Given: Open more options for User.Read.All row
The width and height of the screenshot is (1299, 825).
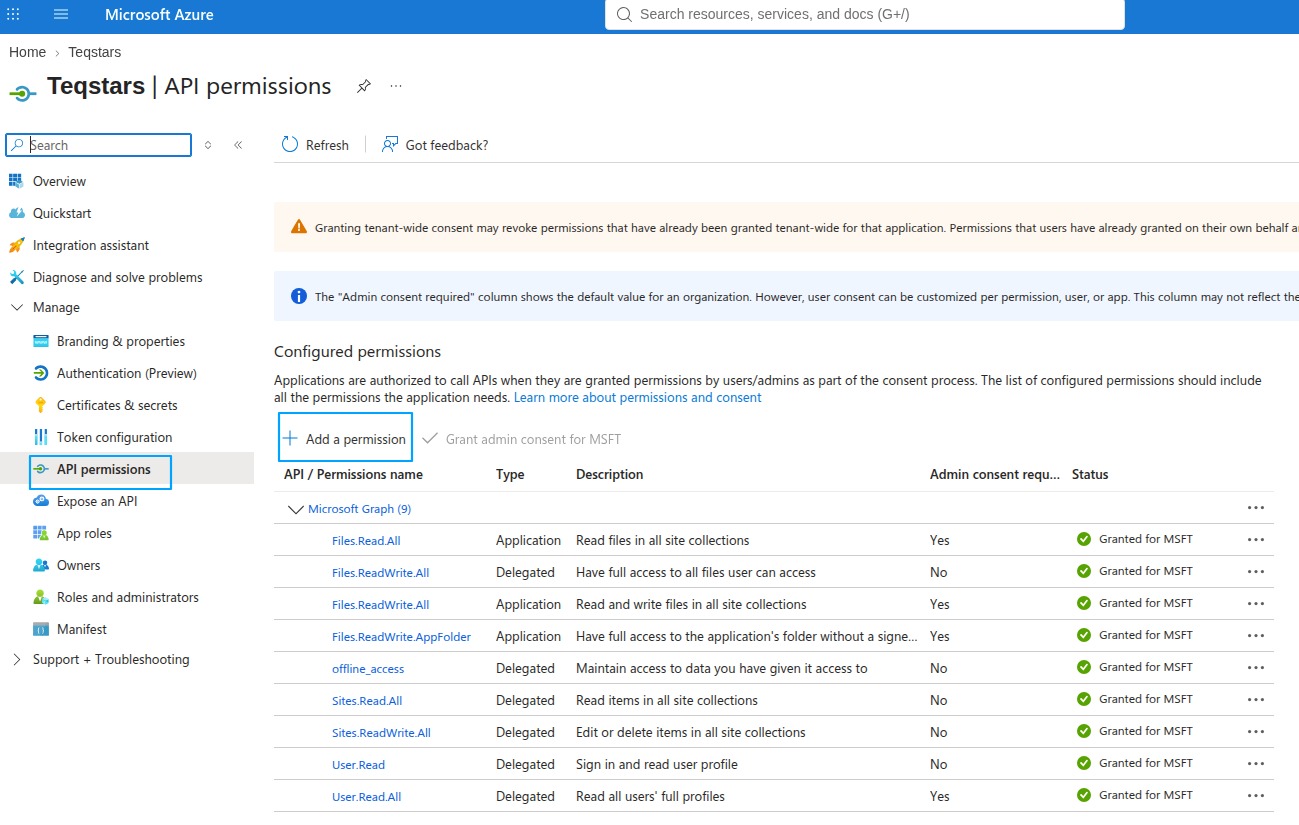Looking at the screenshot, I should tap(1256, 796).
